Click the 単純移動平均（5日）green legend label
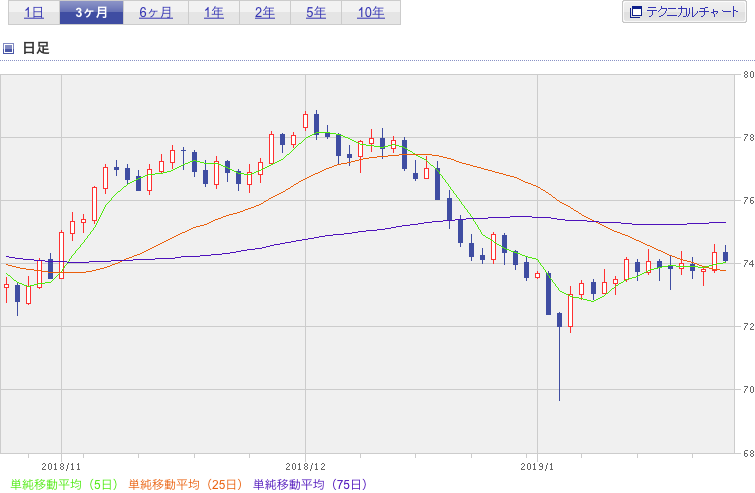The height and width of the screenshot is (493, 755). pyautogui.click(x=64, y=484)
